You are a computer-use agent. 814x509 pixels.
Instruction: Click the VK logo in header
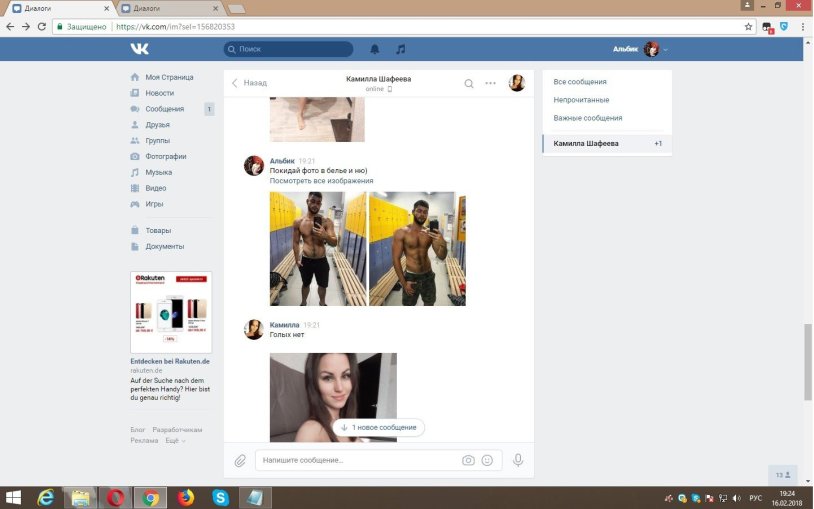pos(139,49)
